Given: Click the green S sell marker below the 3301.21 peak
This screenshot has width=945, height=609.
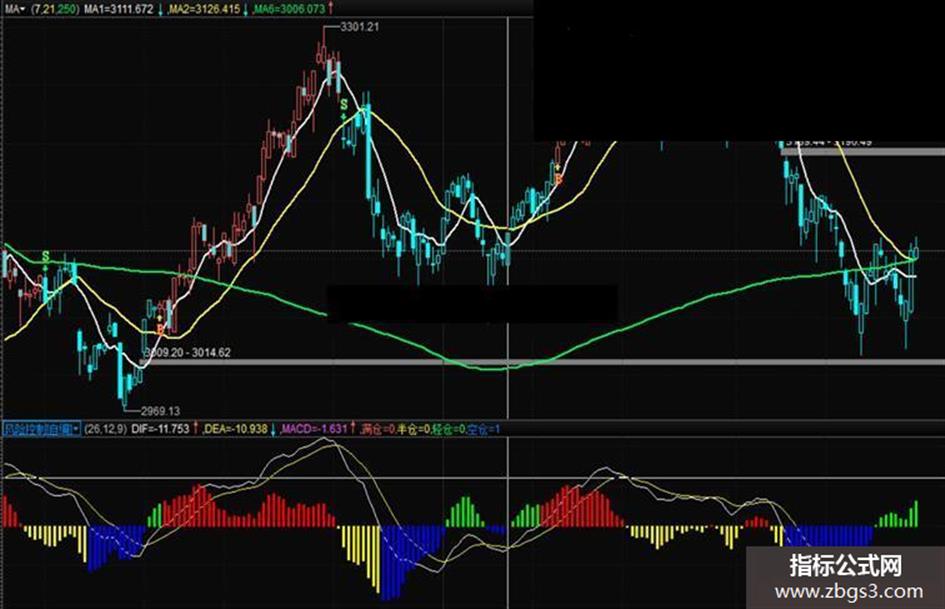Looking at the screenshot, I should (x=344, y=105).
